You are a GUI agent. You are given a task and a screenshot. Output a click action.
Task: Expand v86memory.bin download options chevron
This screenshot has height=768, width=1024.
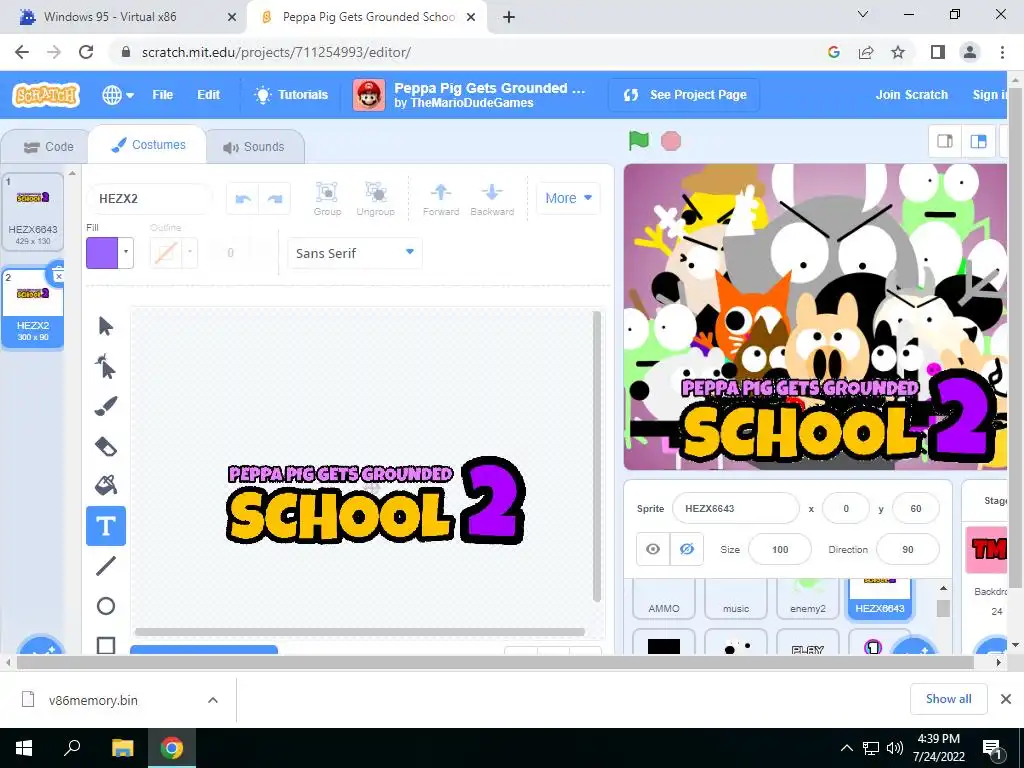(x=213, y=700)
